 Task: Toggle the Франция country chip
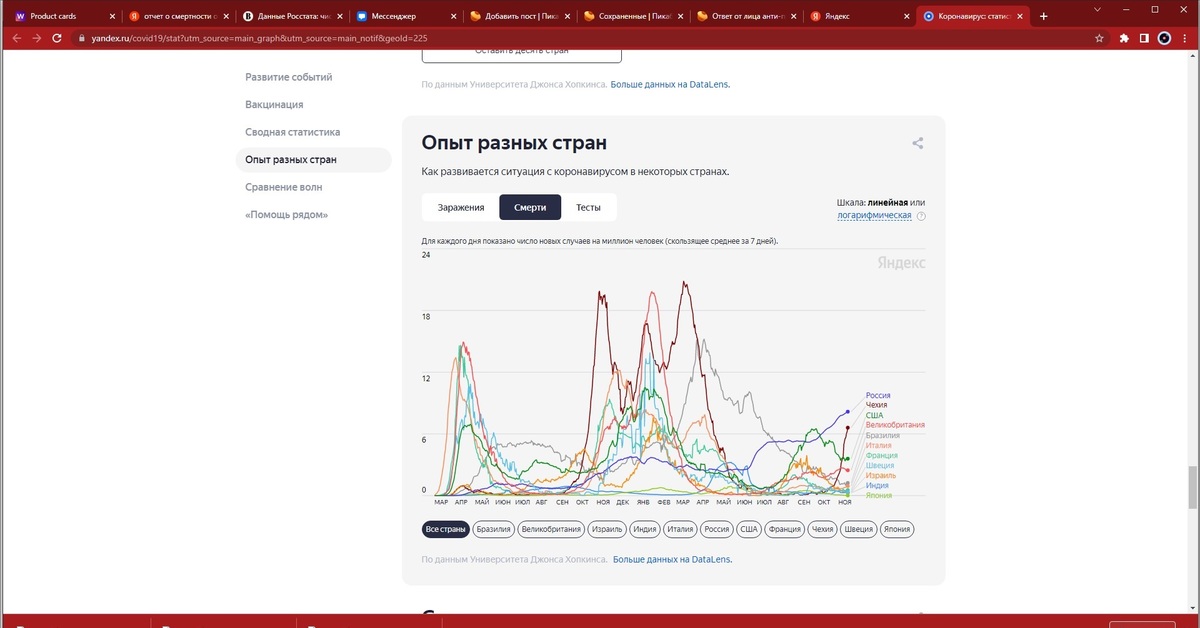tap(785, 529)
